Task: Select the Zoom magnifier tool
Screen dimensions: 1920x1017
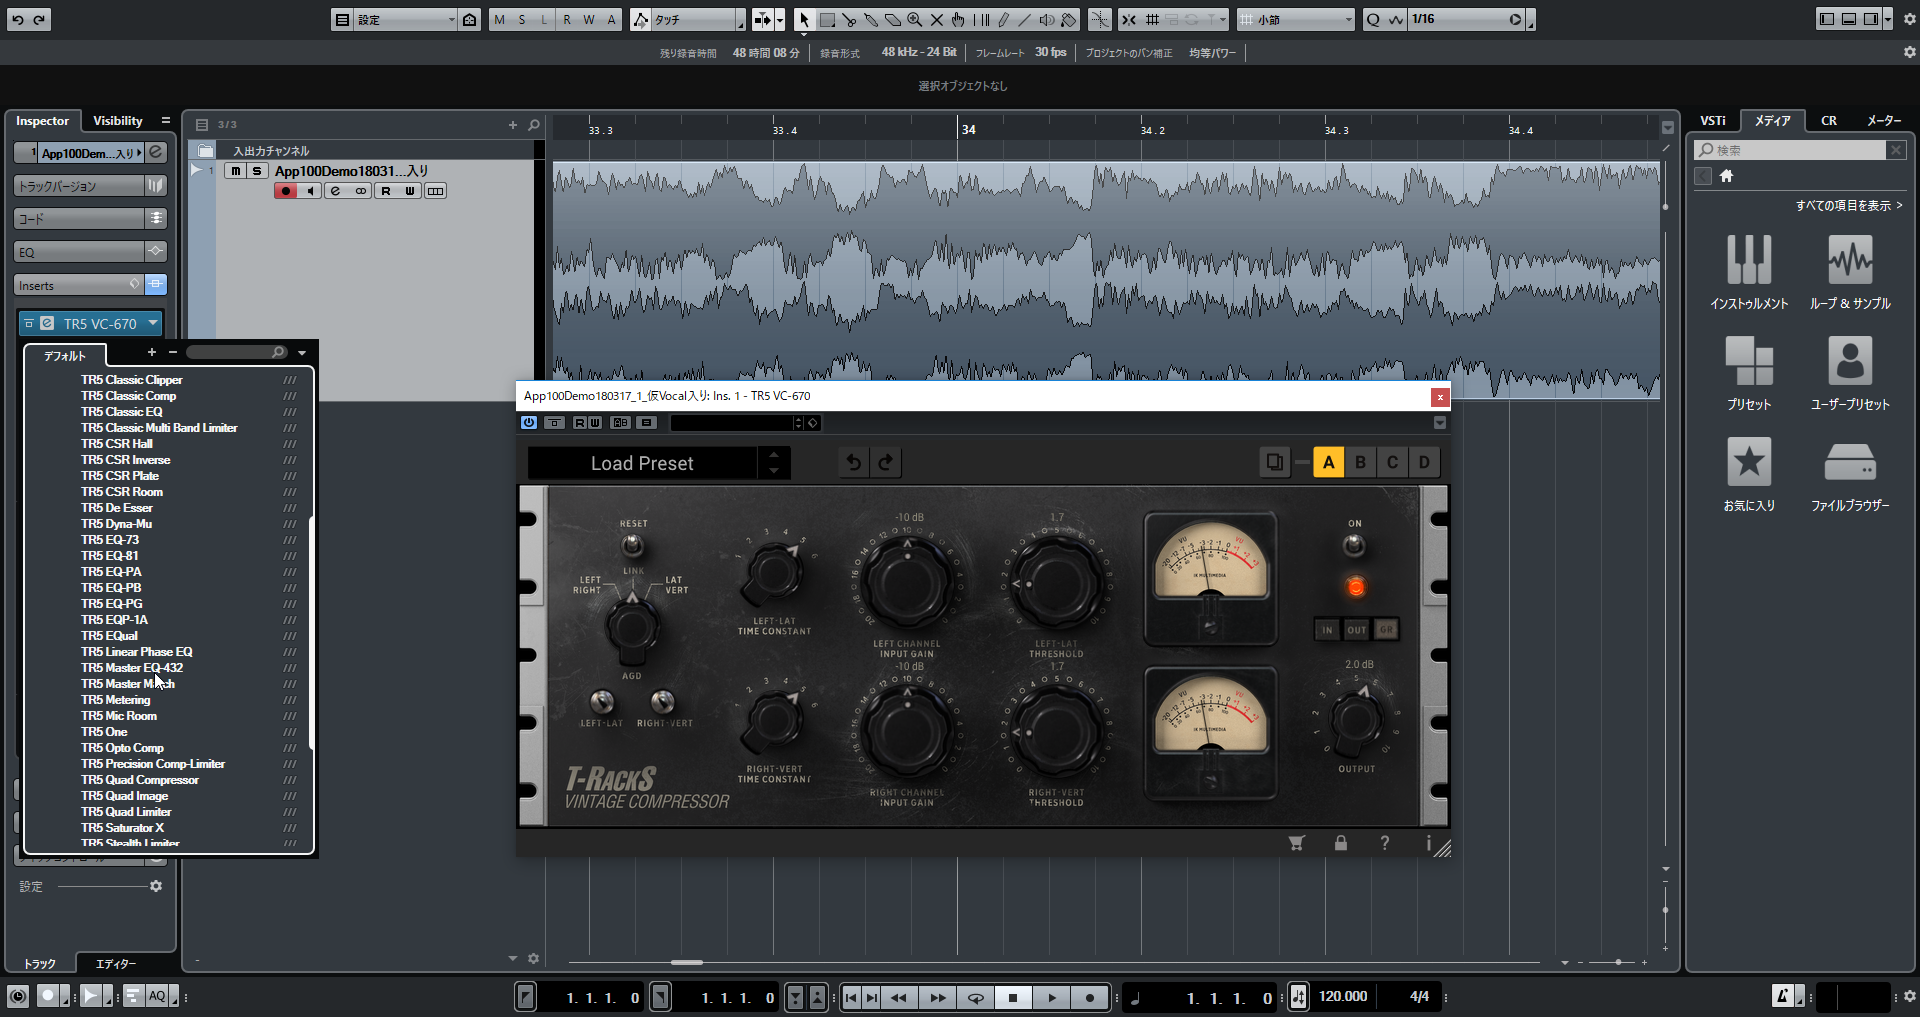Action: coord(915,19)
